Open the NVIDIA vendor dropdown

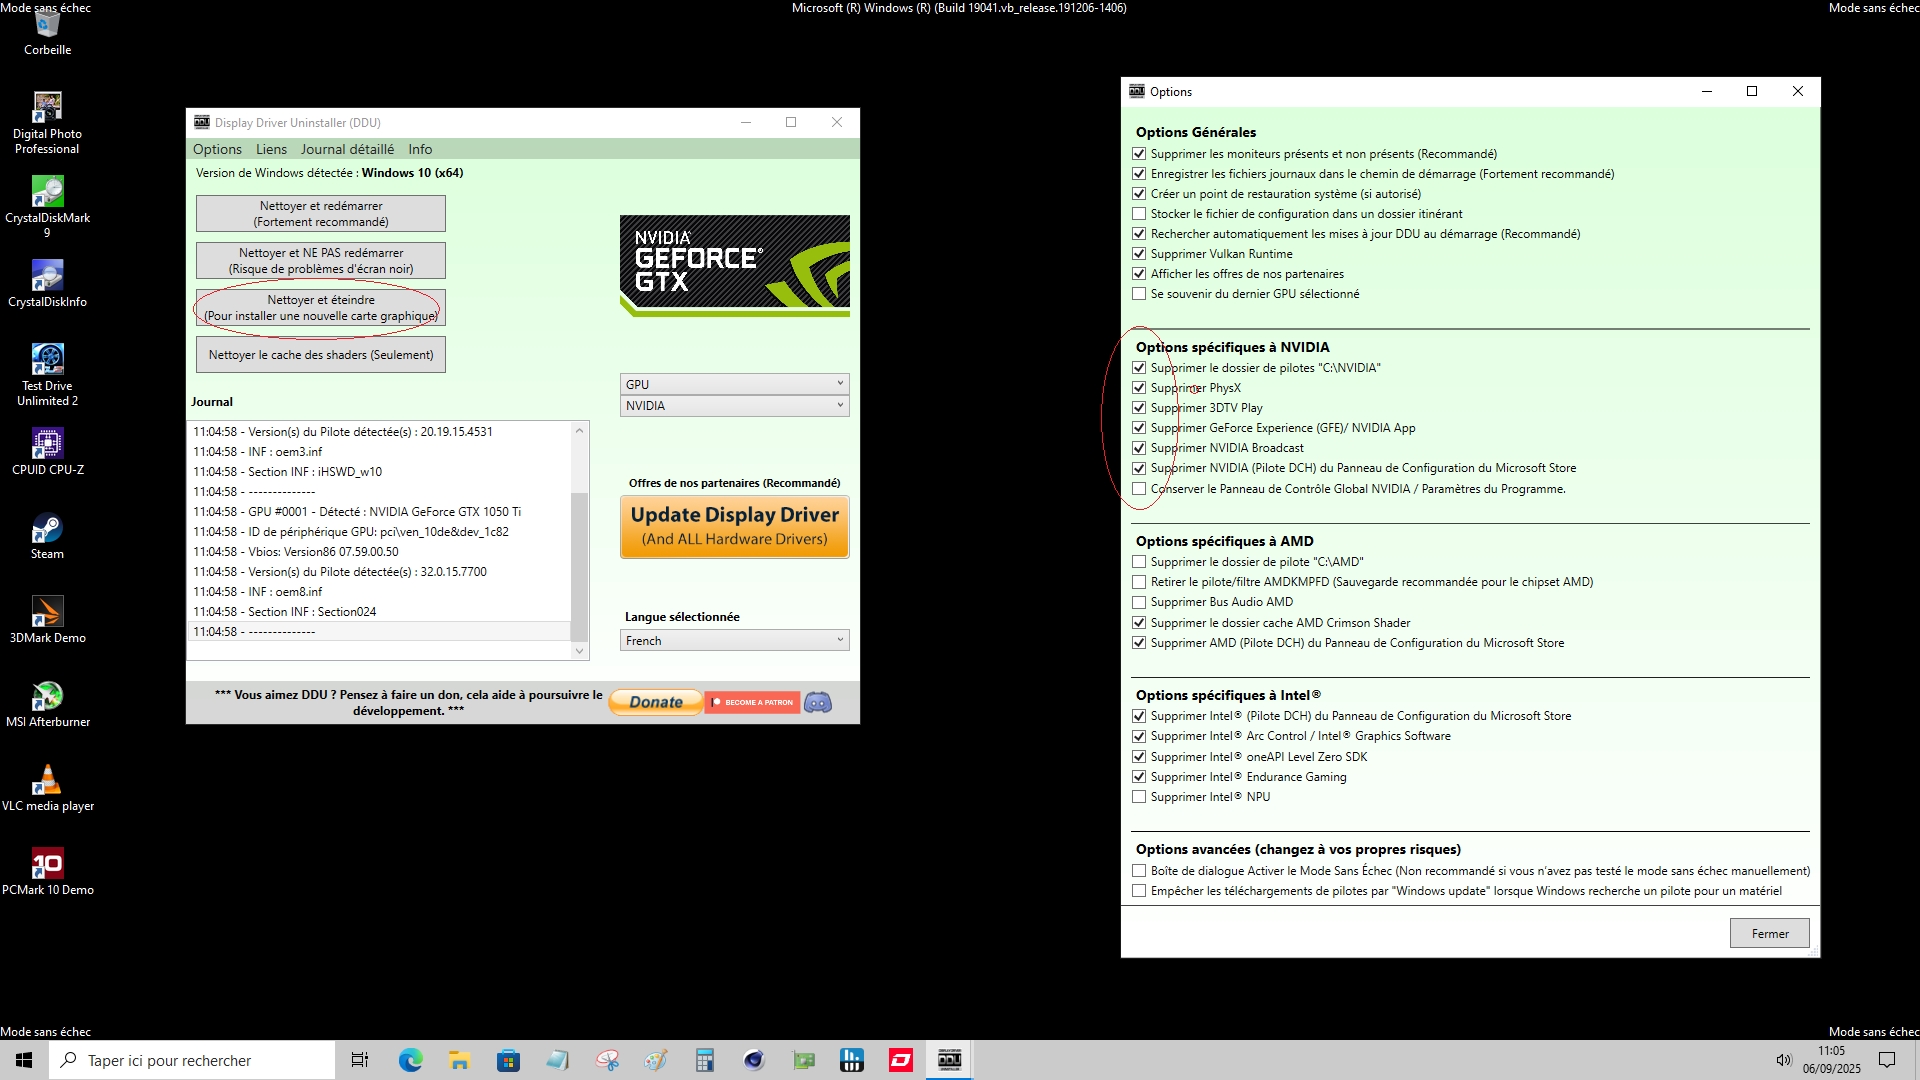click(x=735, y=406)
